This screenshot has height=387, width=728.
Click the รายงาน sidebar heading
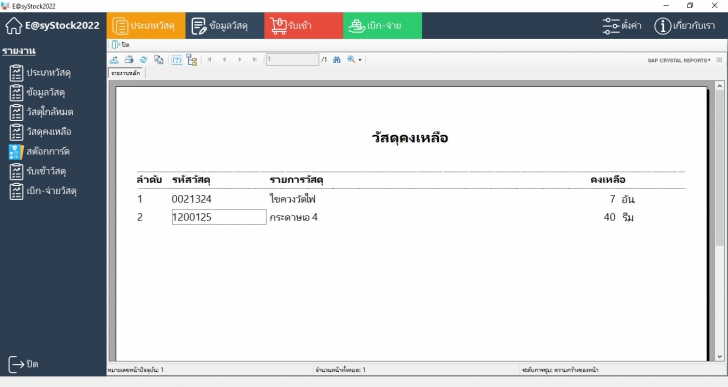[19, 51]
